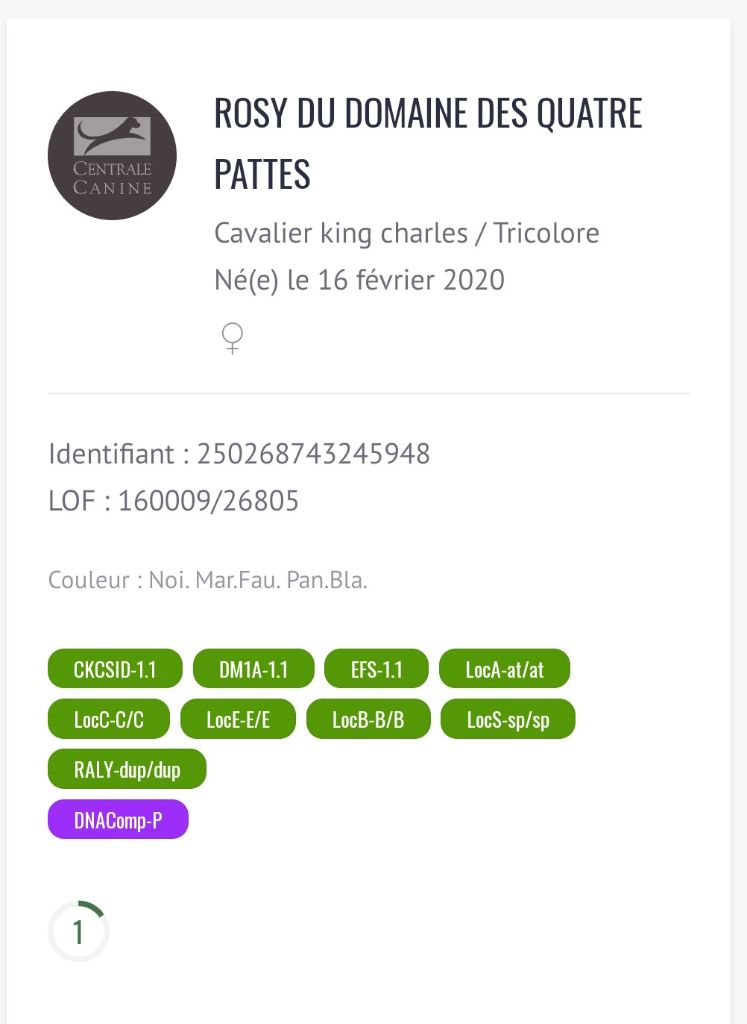The image size is (747, 1024).
Task: Click the LOF number 160009/26805
Action: [x=208, y=501]
